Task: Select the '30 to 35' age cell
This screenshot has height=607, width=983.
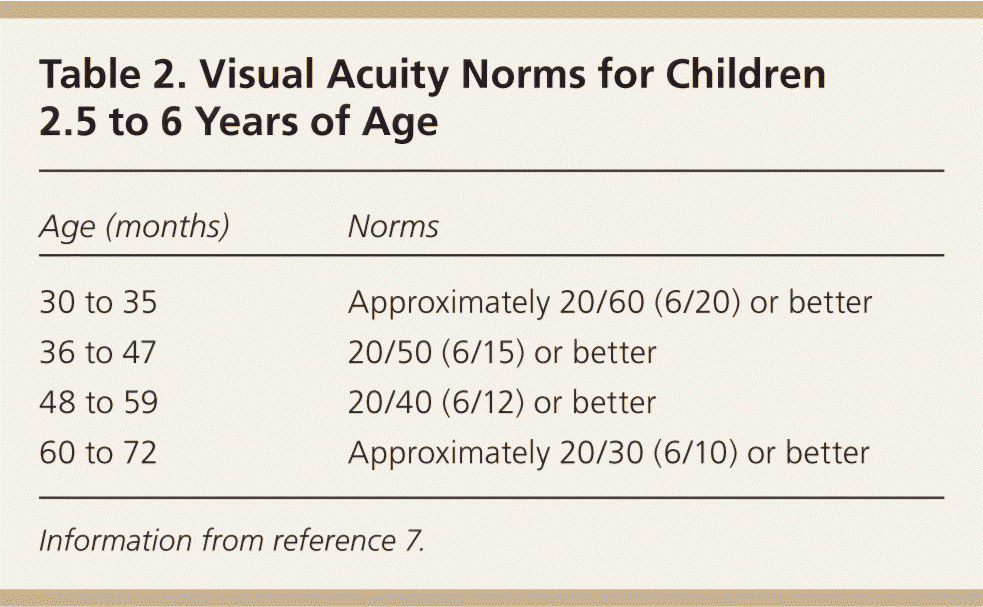Action: pos(98,302)
